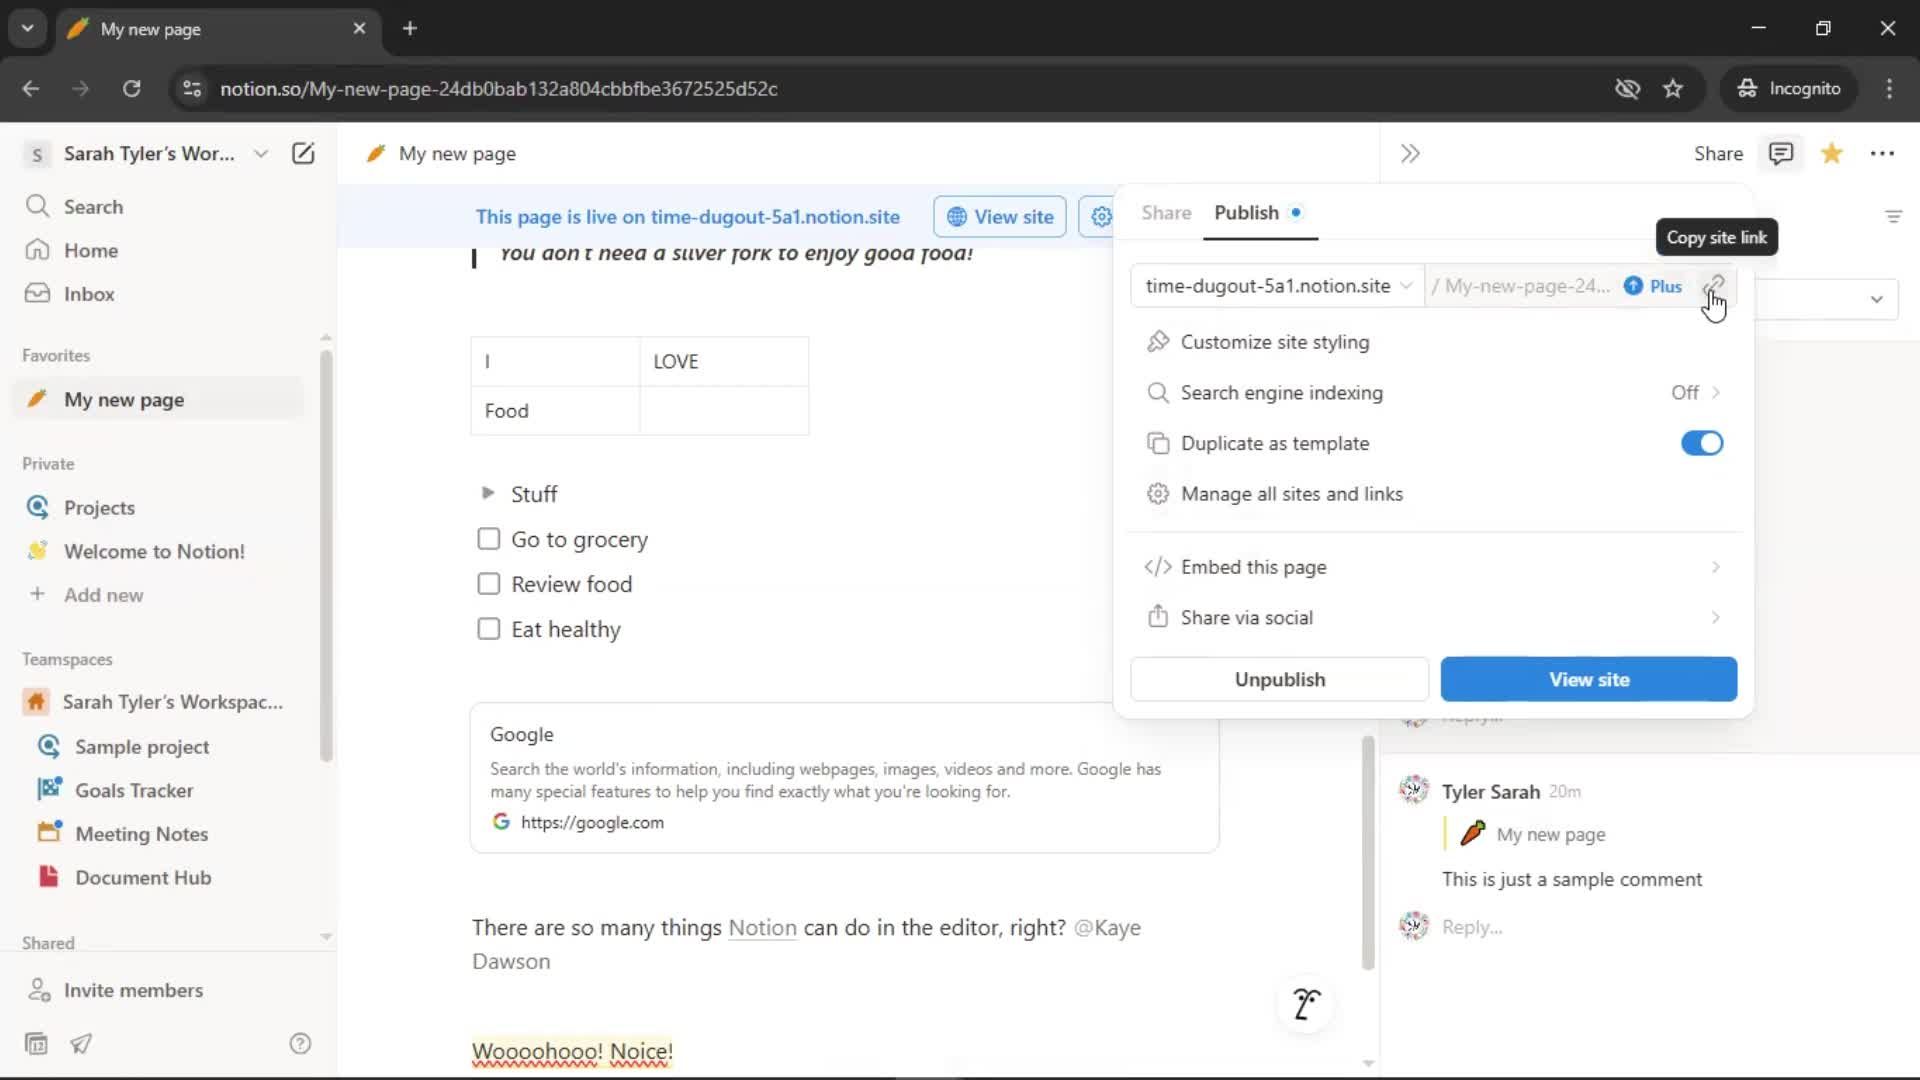Click the new page compose icon
Screen dimensions: 1920x1080
(x=303, y=153)
